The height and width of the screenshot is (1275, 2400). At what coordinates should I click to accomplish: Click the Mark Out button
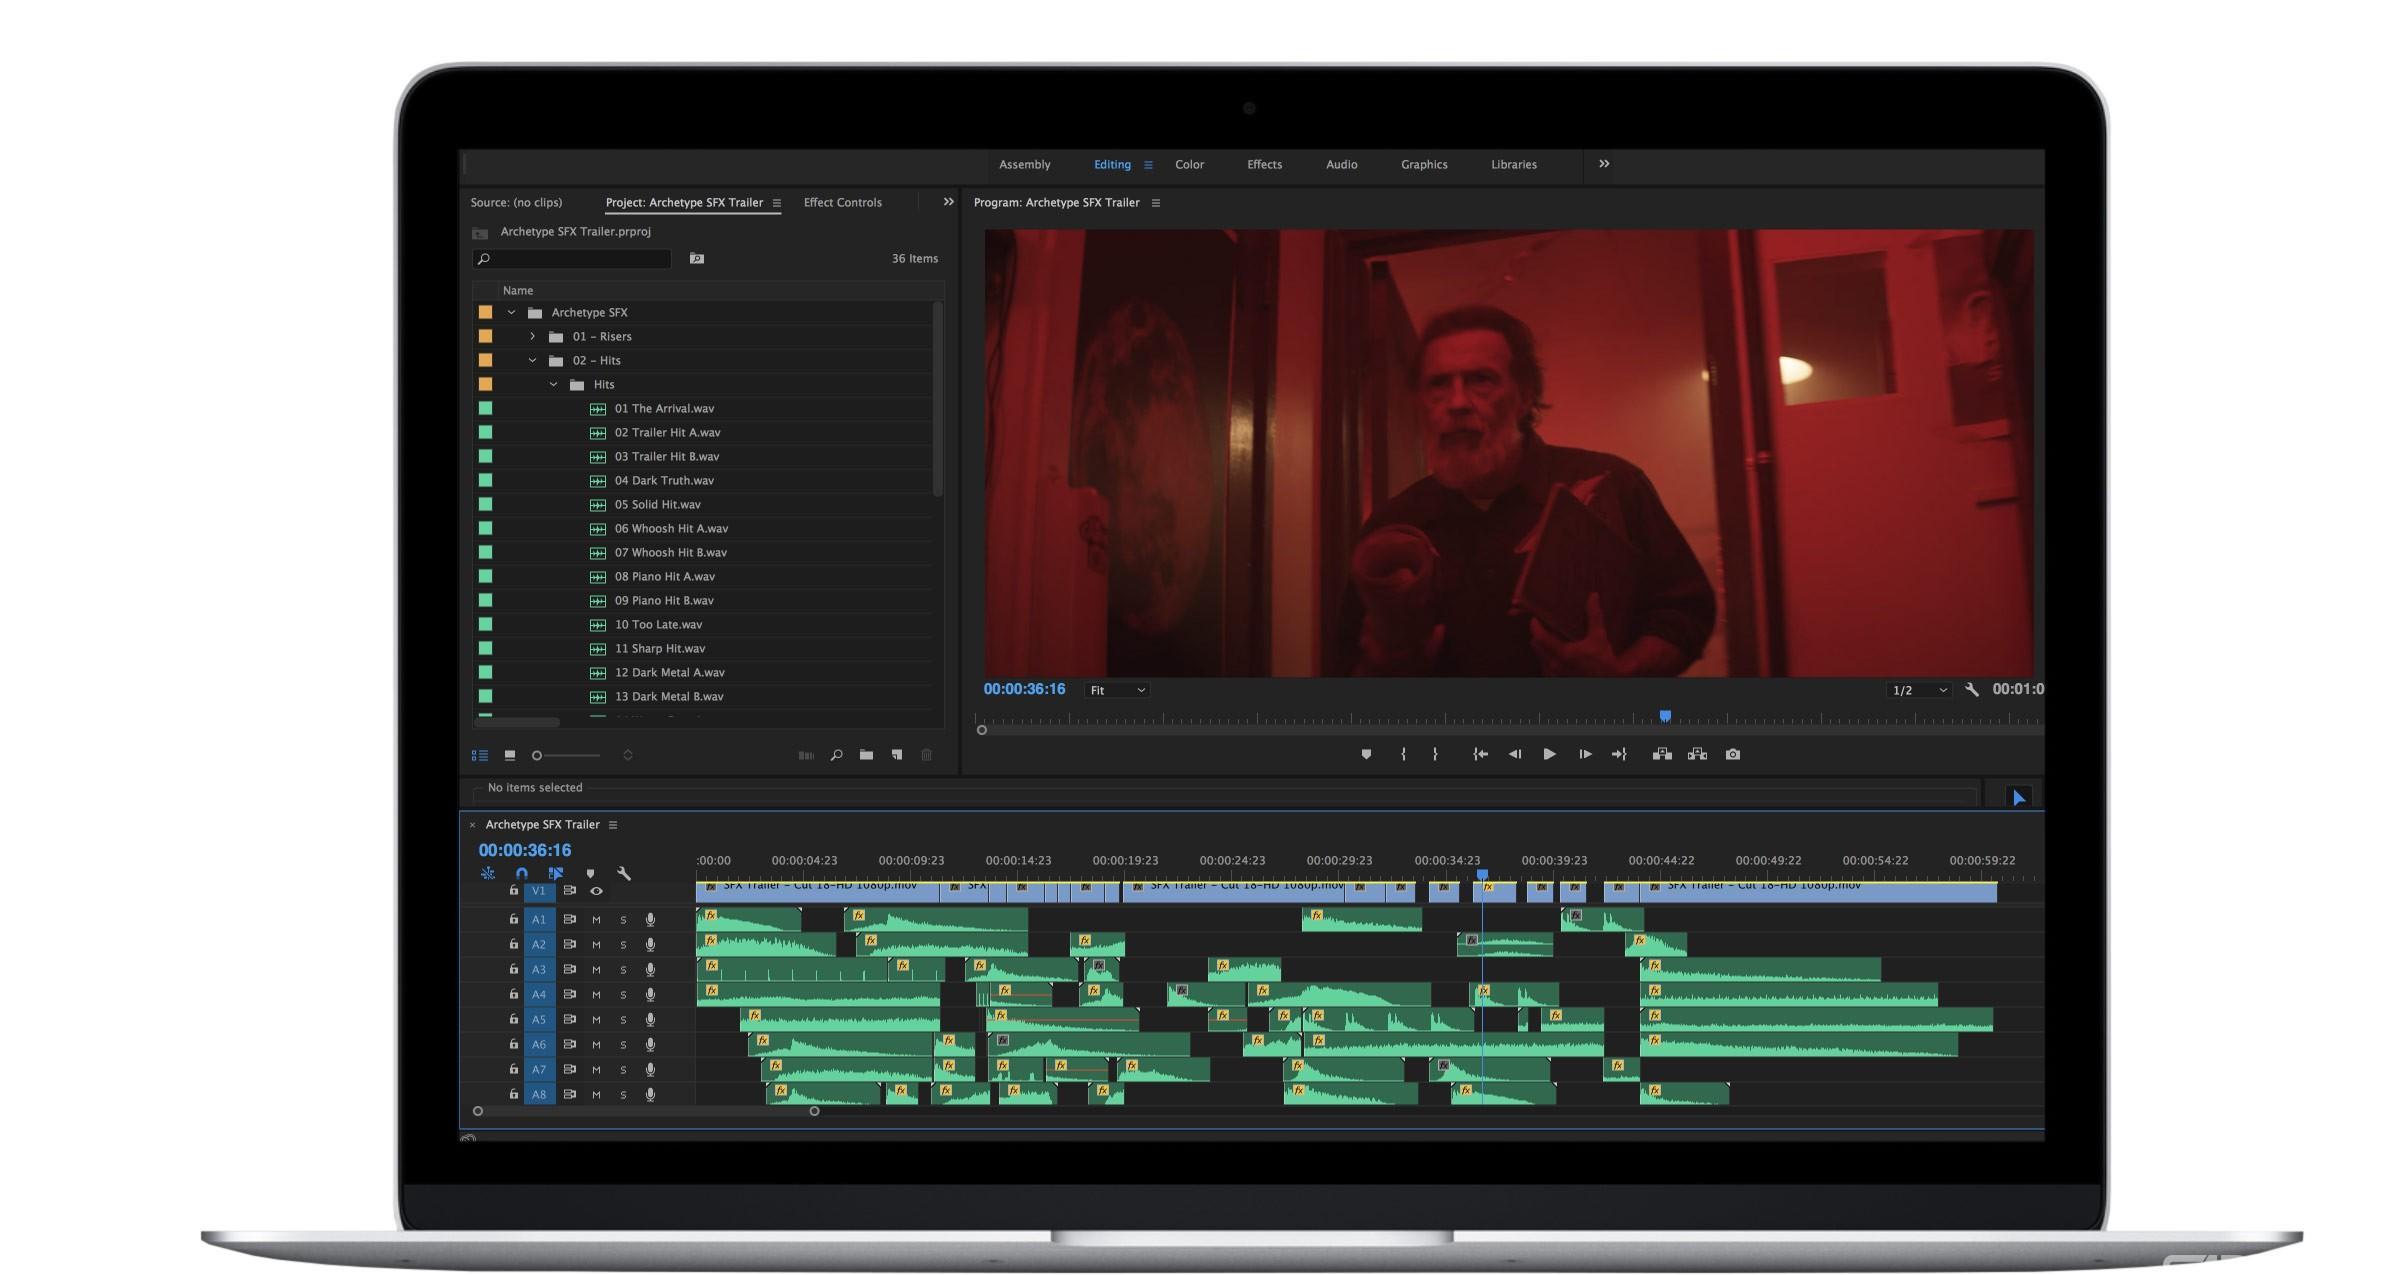coord(1435,754)
